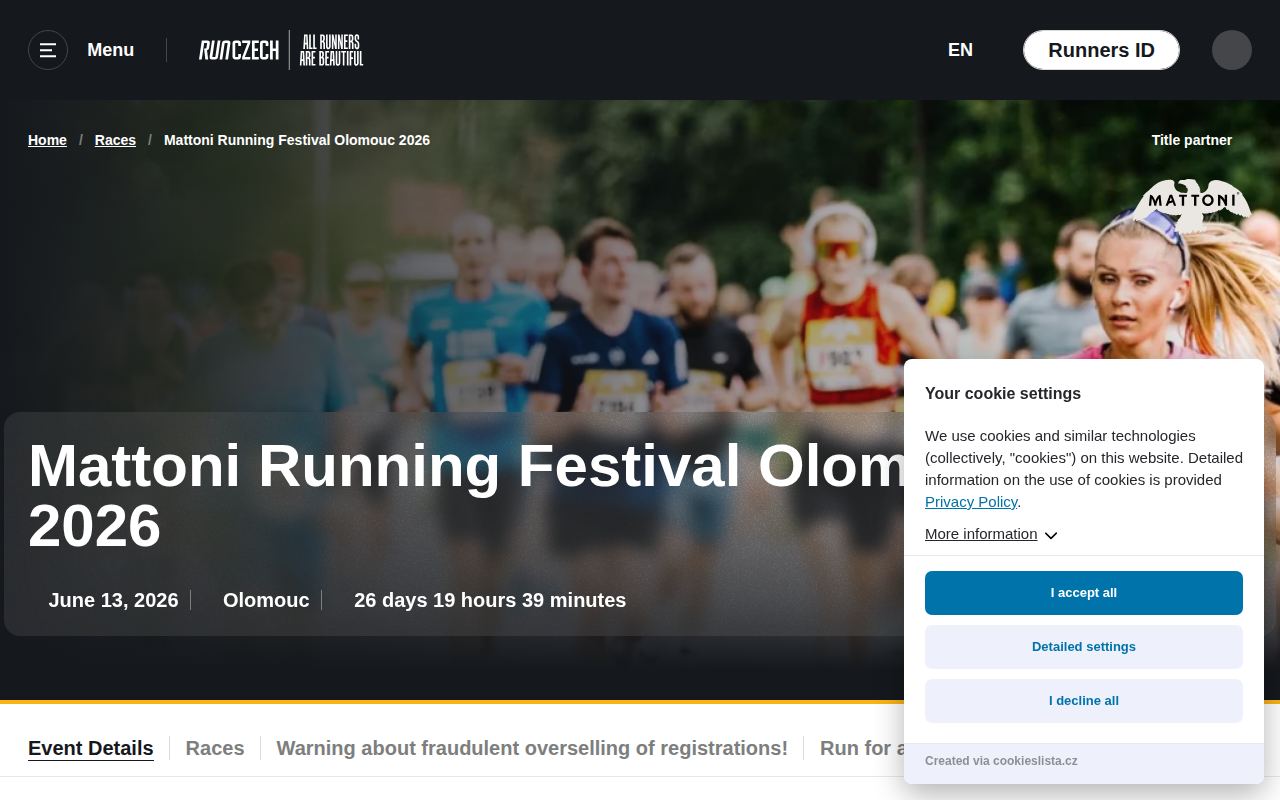This screenshot has height=800, width=1280.
Task: Go to Home breadcrumb link
Action: pos(47,140)
